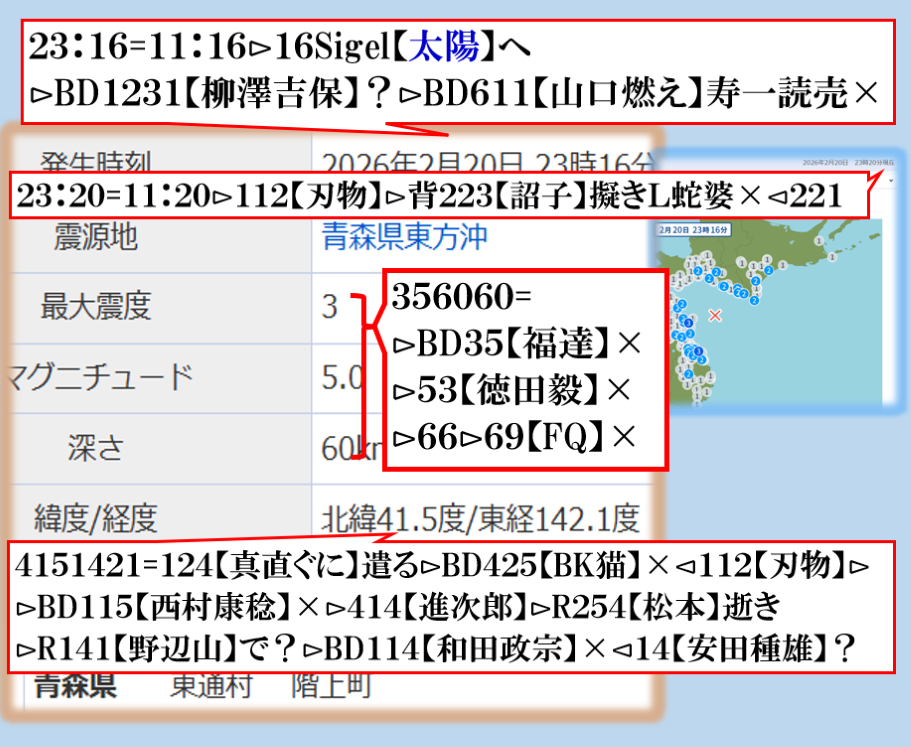Screen dimensions: 911x747
Task: Click the 緯度/経度 row label
Action: pos(95,518)
